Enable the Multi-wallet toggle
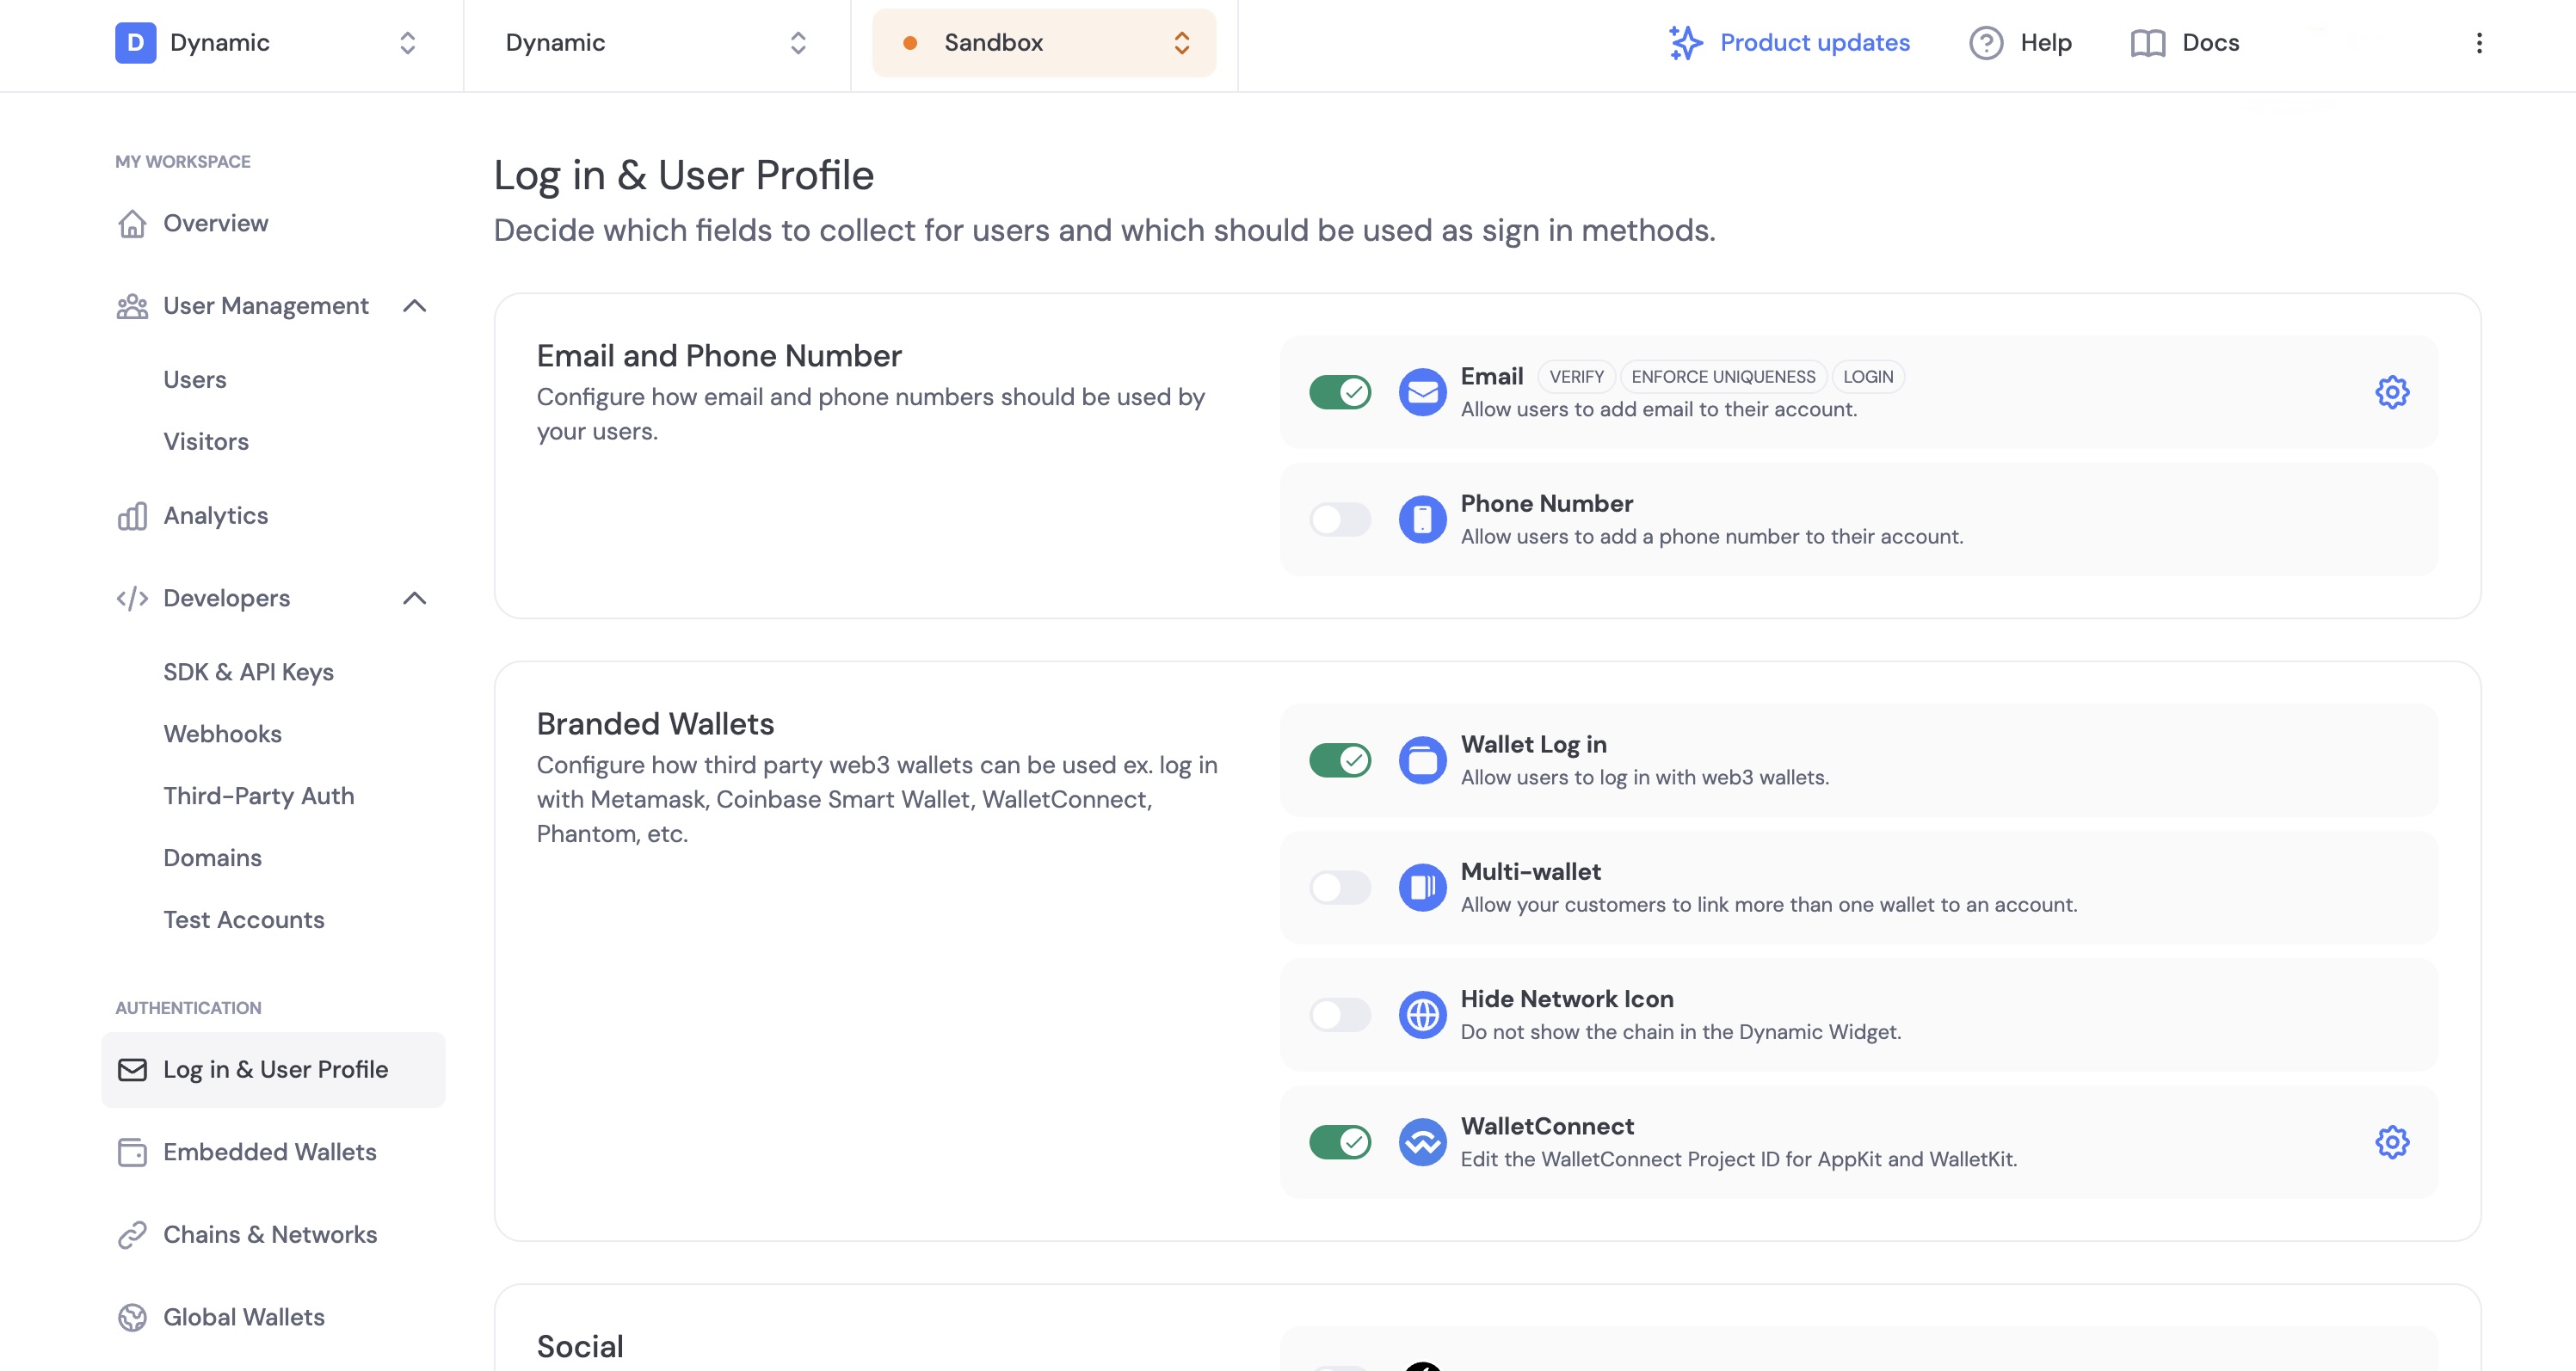This screenshot has width=2576, height=1371. [1340, 887]
